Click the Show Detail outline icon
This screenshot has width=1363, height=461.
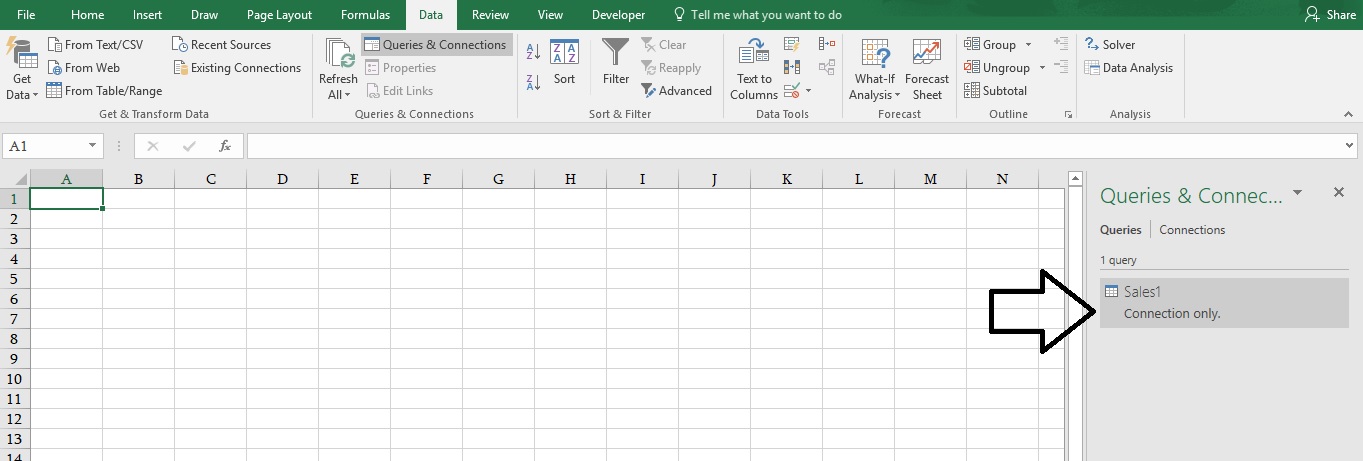click(1061, 44)
